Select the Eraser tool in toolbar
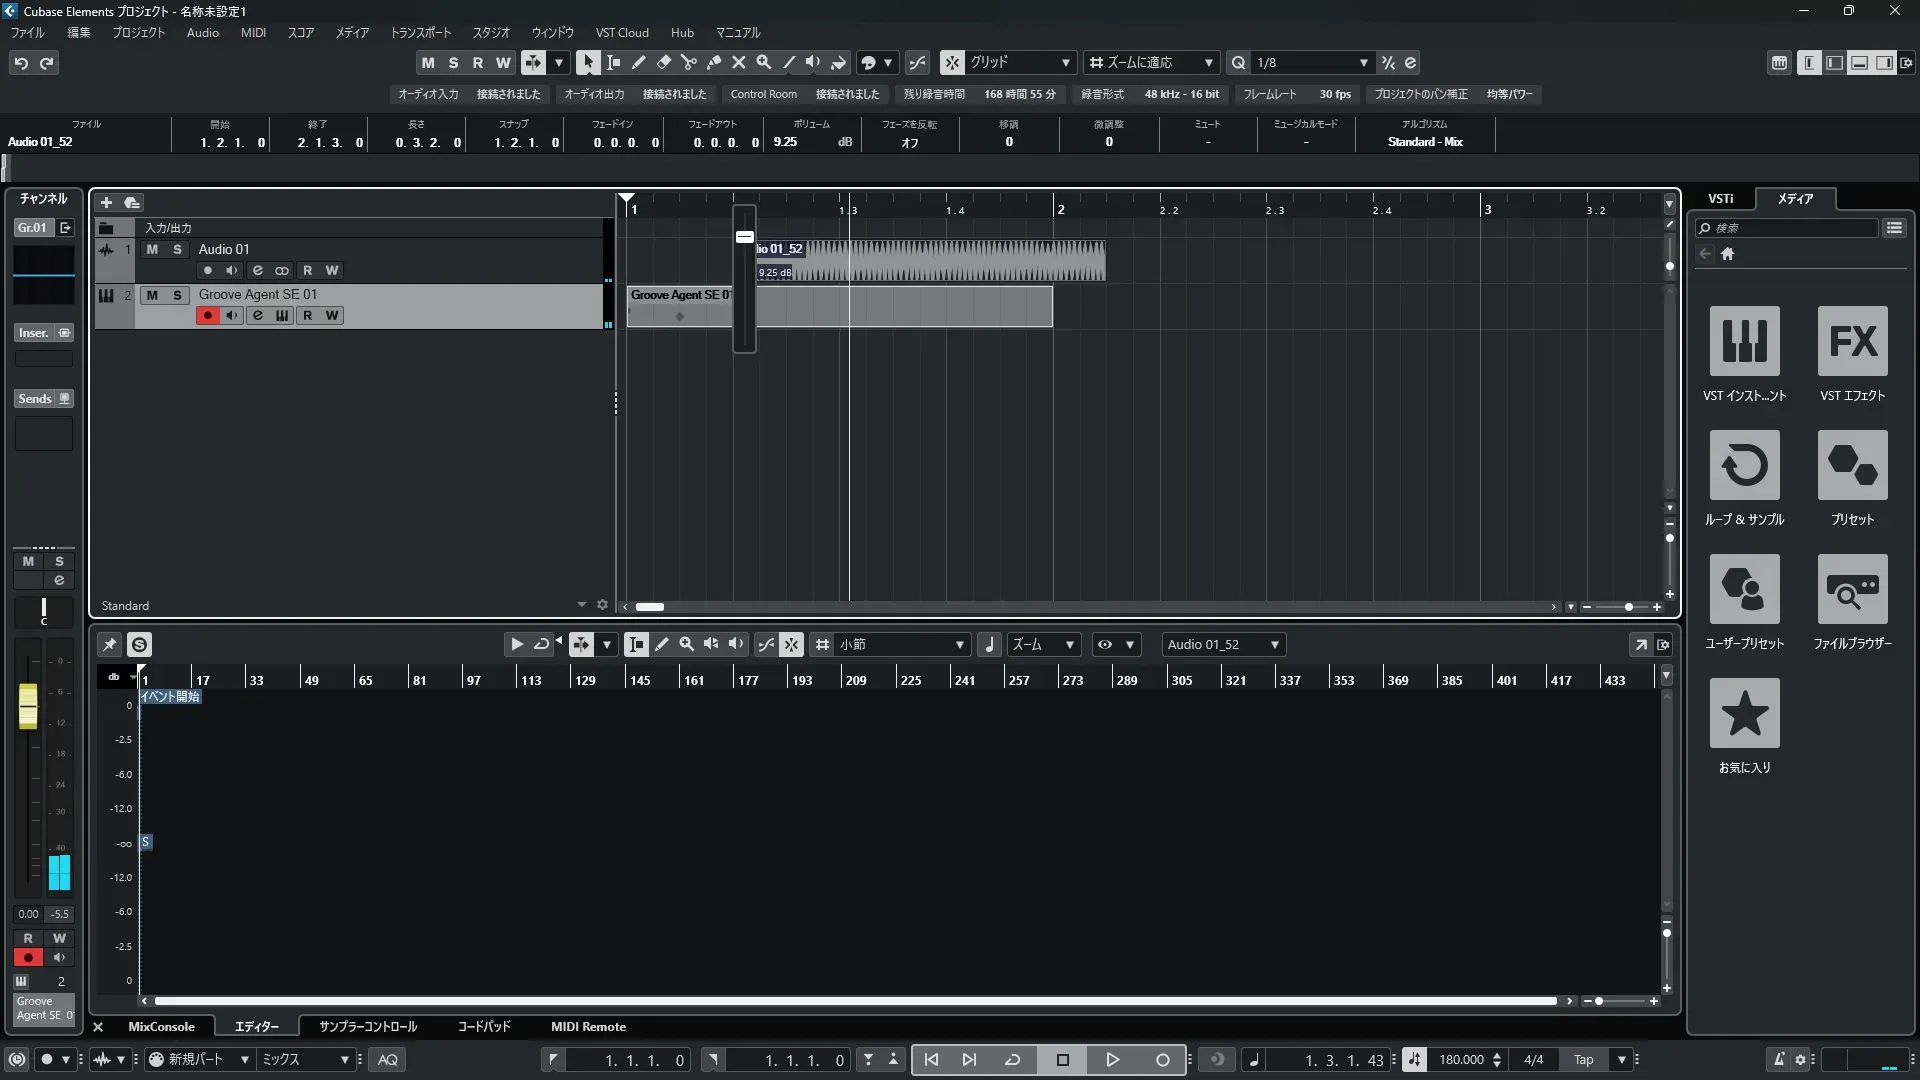Image resolution: width=1920 pixels, height=1080 pixels. point(663,62)
